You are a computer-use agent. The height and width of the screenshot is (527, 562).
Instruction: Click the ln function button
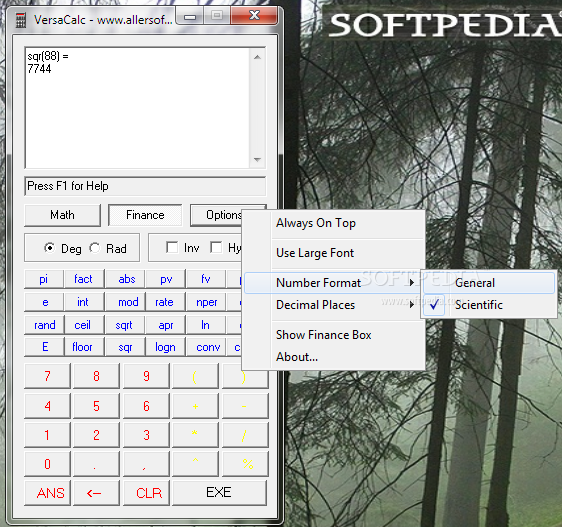pyautogui.click(x=205, y=325)
